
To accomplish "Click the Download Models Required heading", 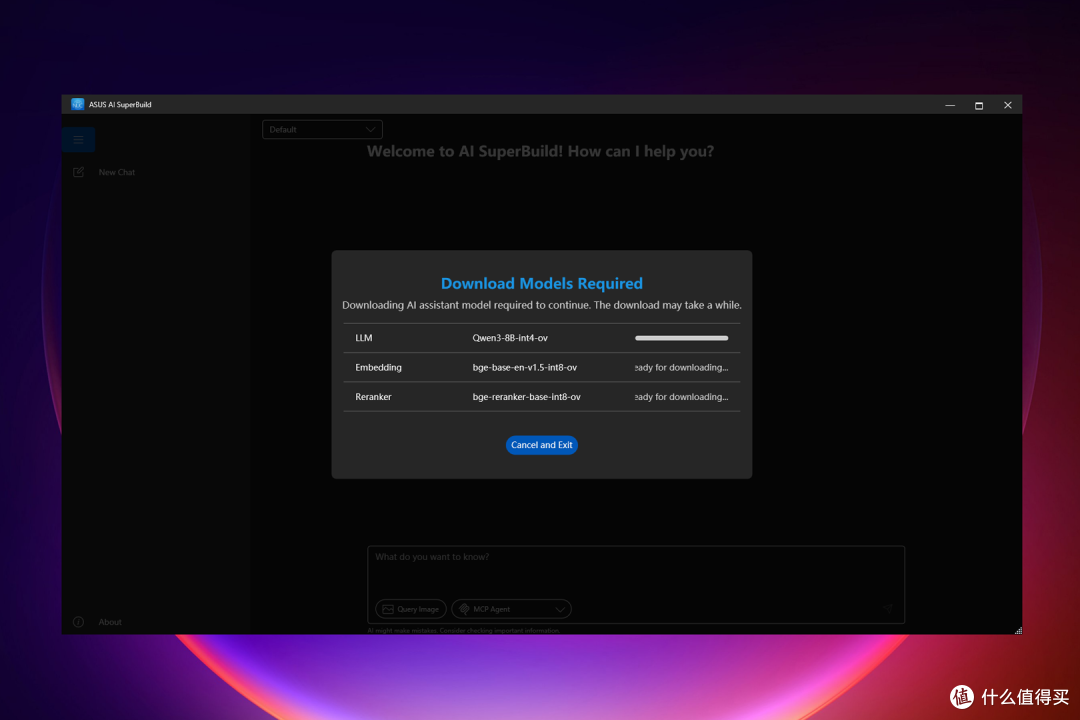I will (x=541, y=283).
